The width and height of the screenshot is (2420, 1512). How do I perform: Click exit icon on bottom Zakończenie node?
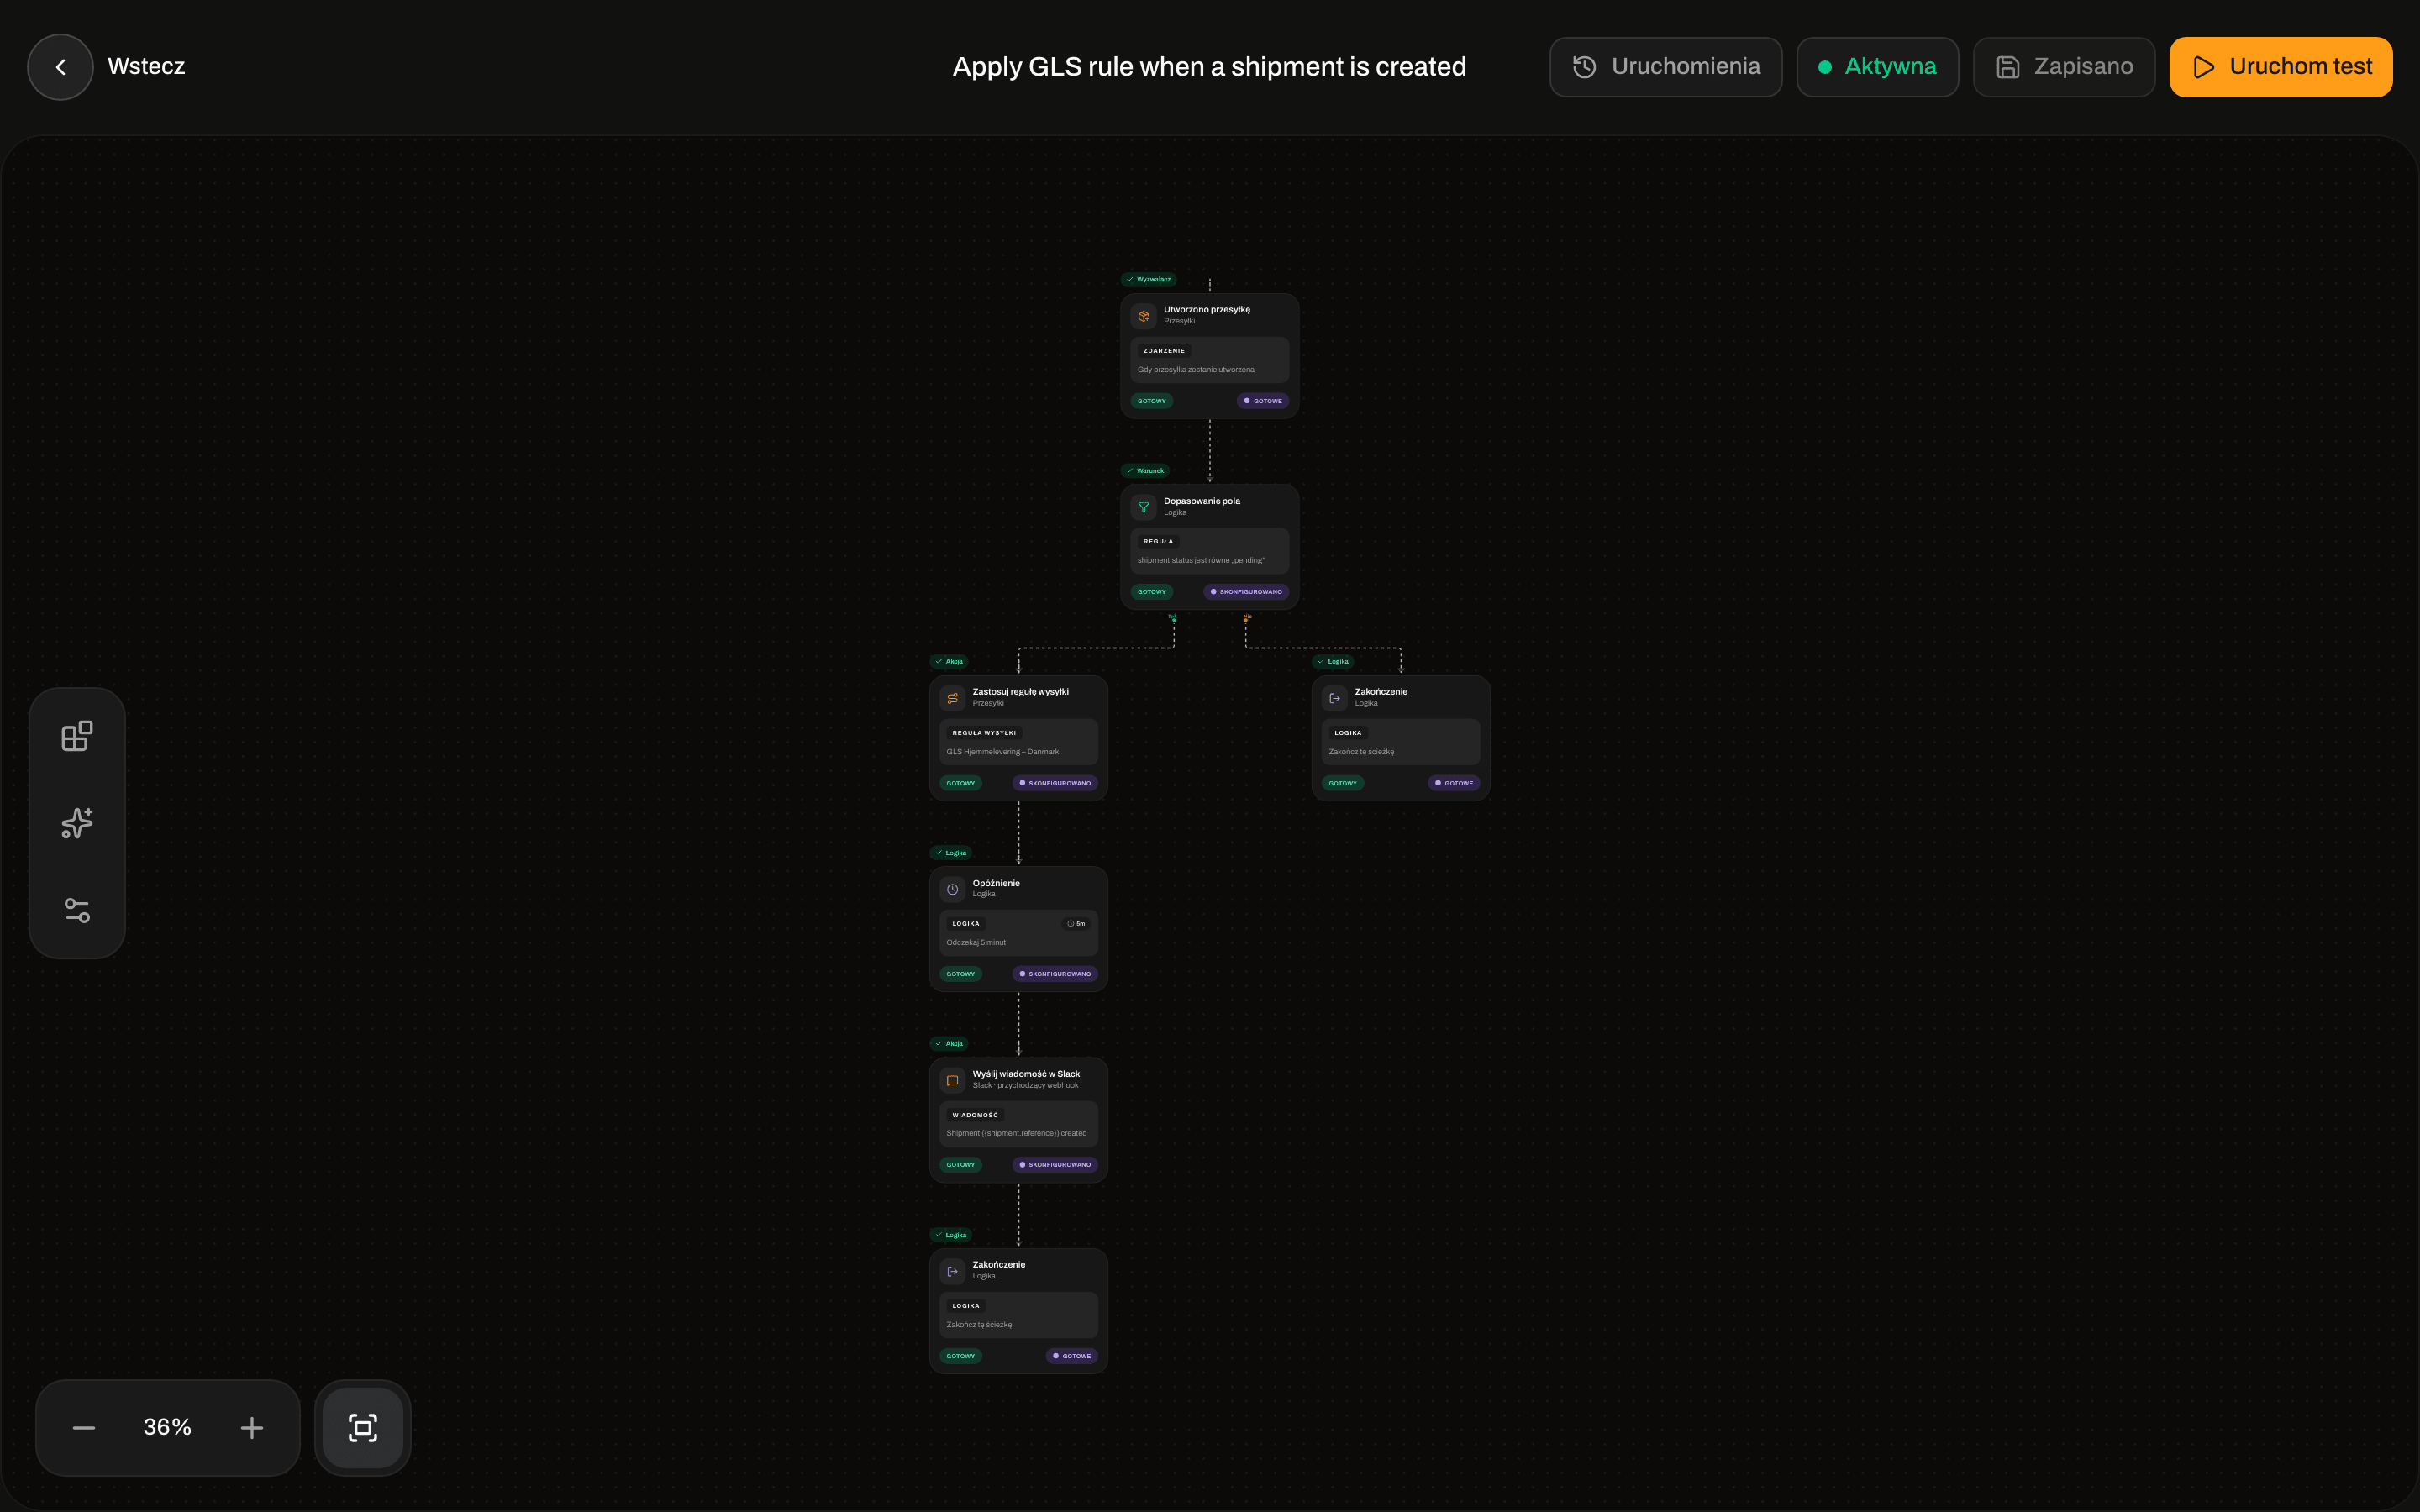[952, 1271]
